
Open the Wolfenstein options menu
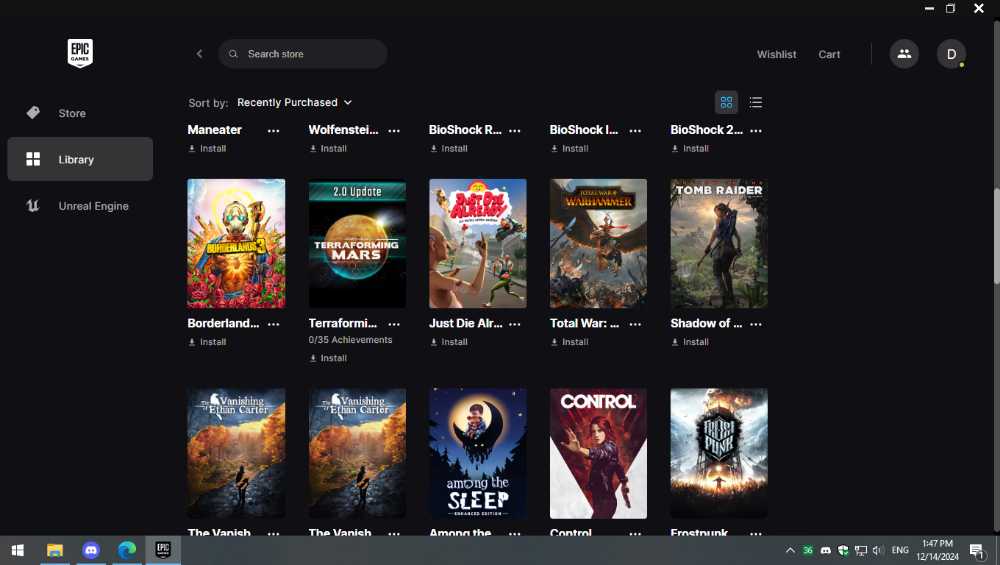[394, 130]
